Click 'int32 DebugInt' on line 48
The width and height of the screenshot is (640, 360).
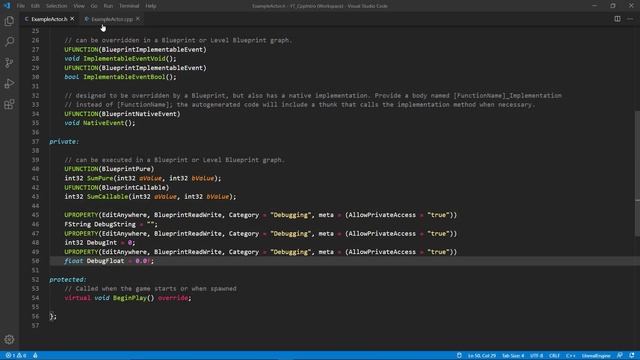click(91, 242)
